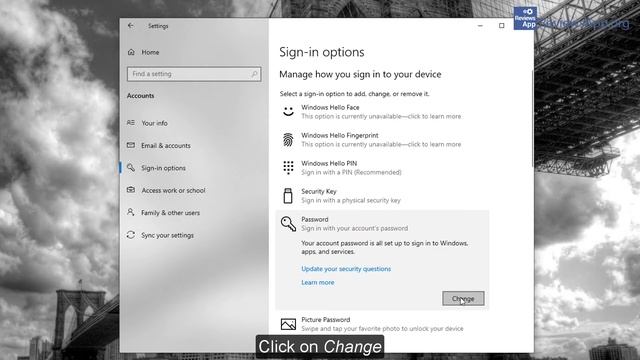The width and height of the screenshot is (640, 360).
Task: Click 'Sign in with a physical security key' text
Action: tap(351, 200)
